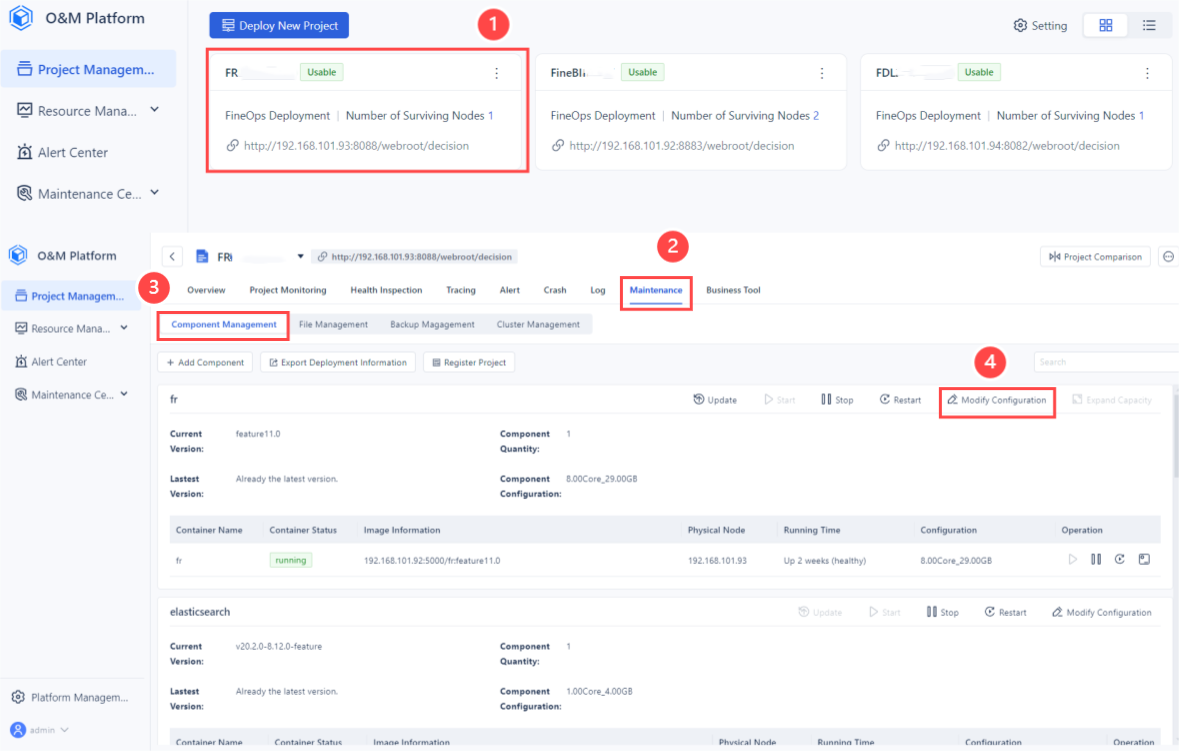
Task: Select the File Management sub-tab
Action: point(333,325)
